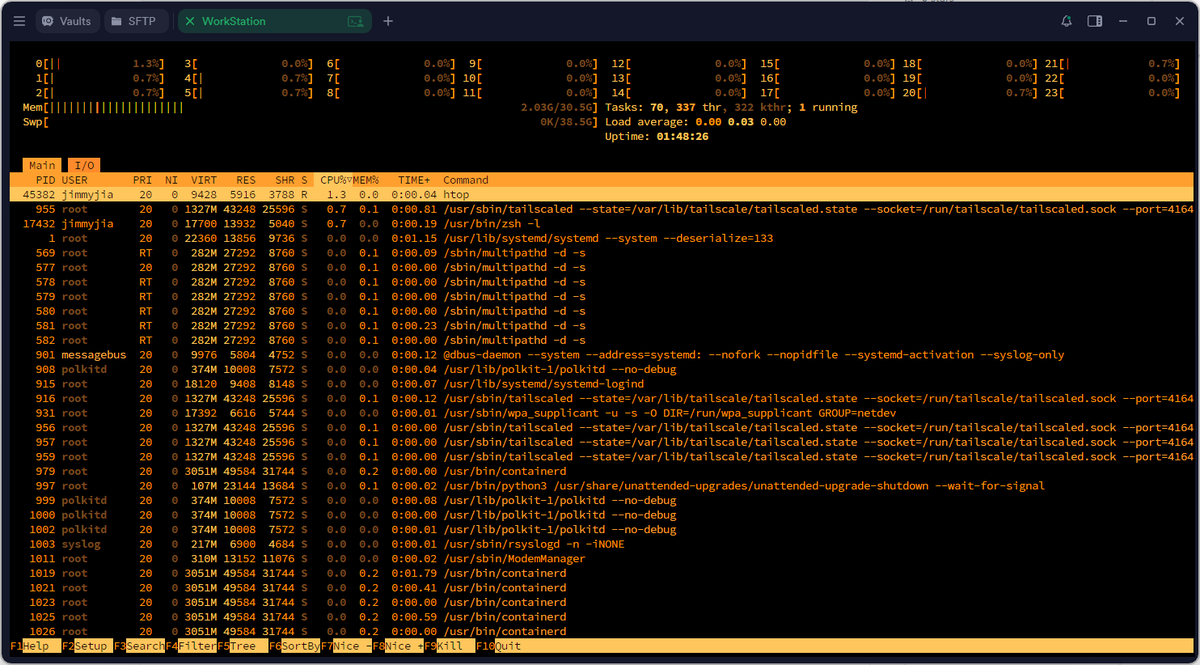Select the WorkStation terminal tab
The image size is (1200, 665).
(274, 21)
